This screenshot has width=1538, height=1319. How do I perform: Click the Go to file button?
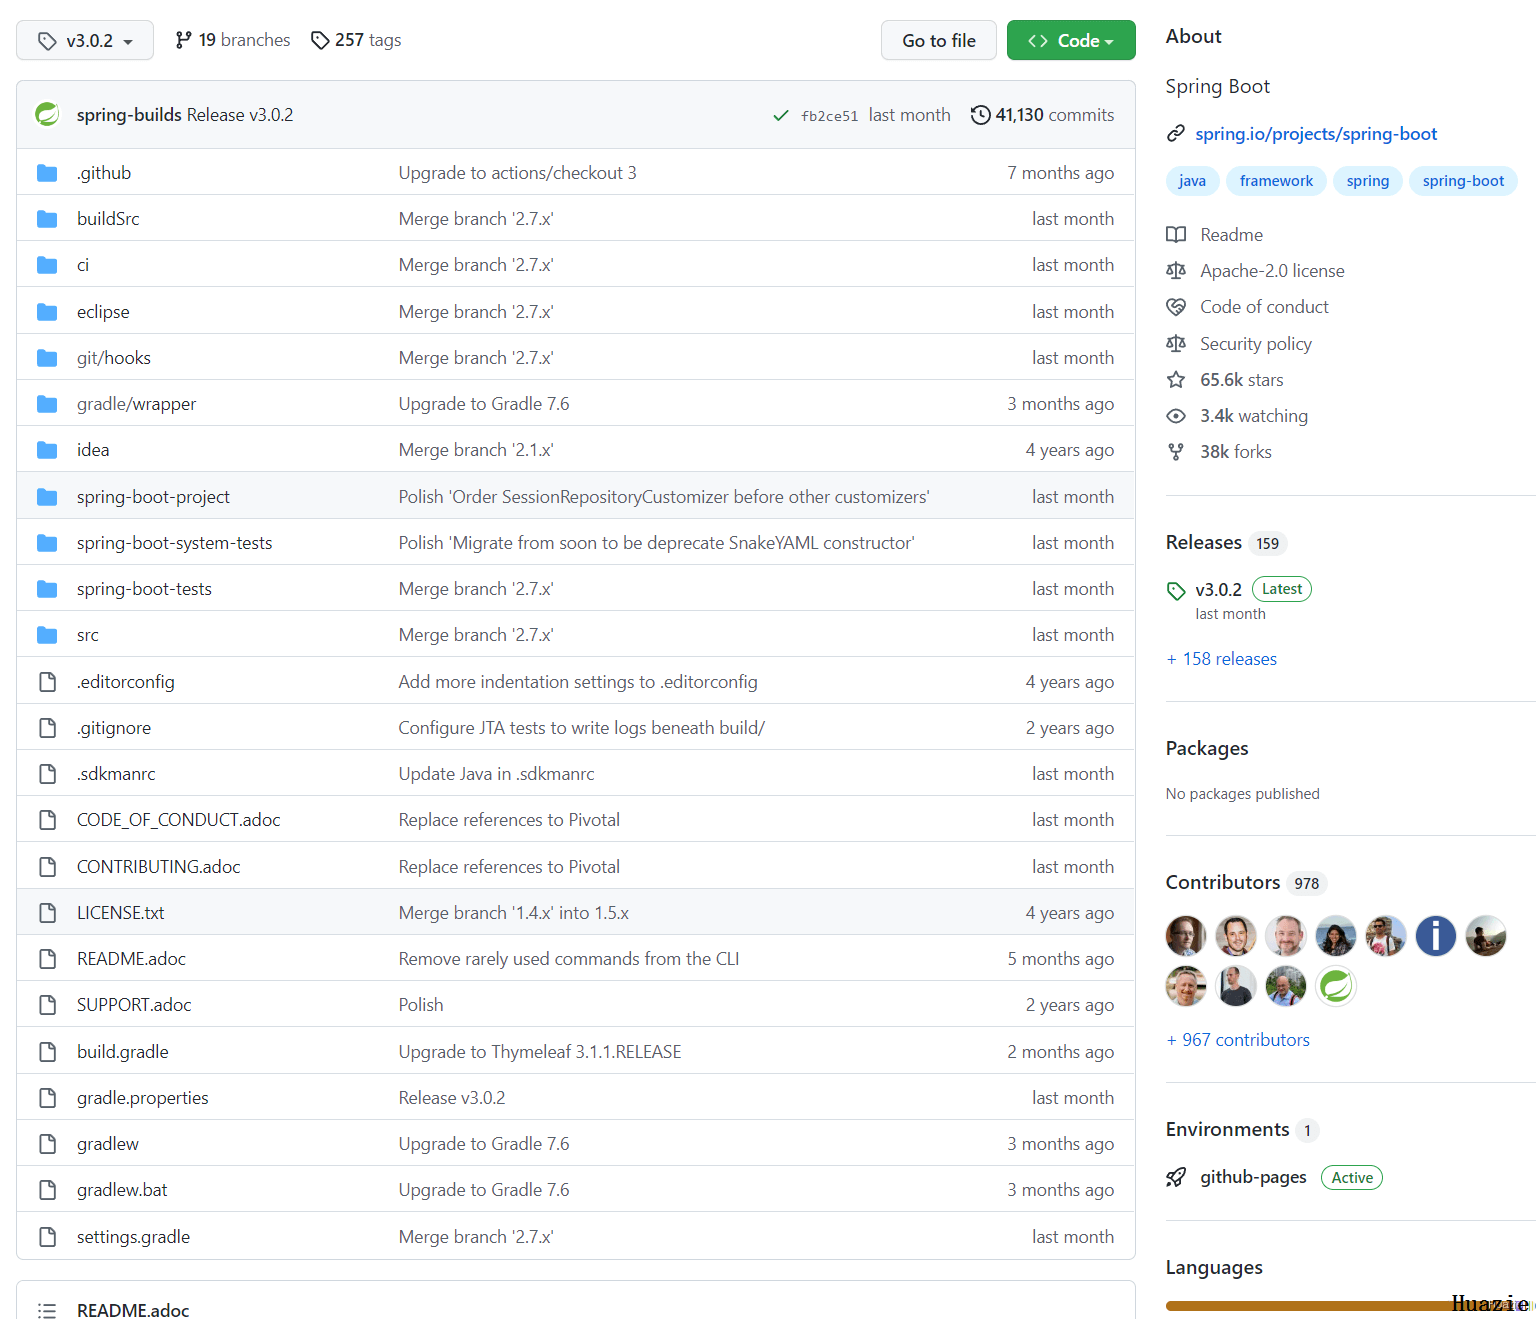pyautogui.click(x=939, y=40)
